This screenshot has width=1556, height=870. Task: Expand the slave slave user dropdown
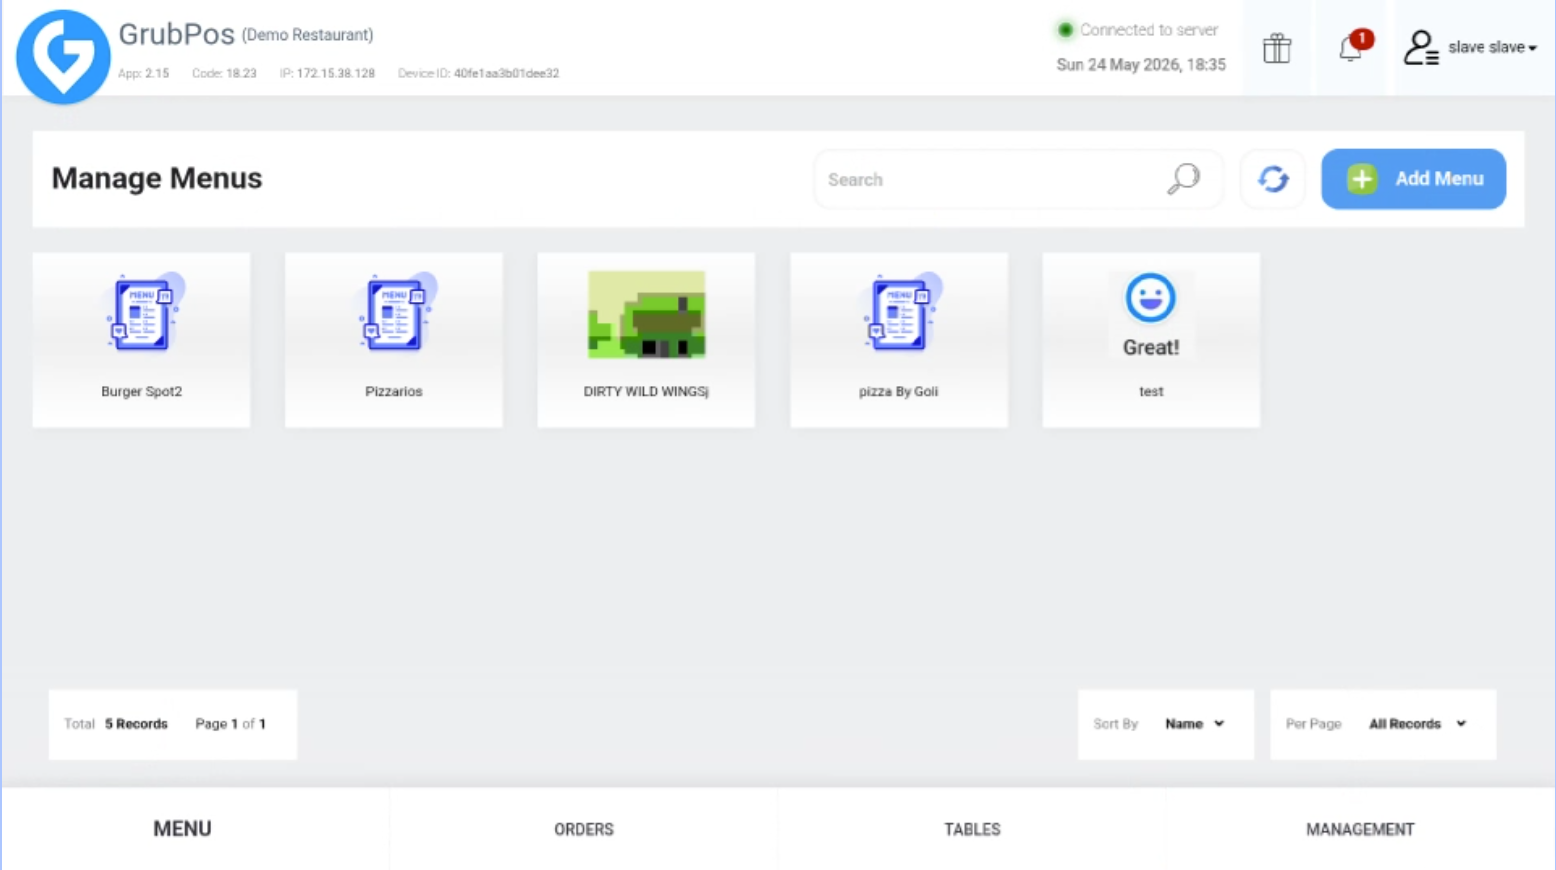click(1492, 47)
